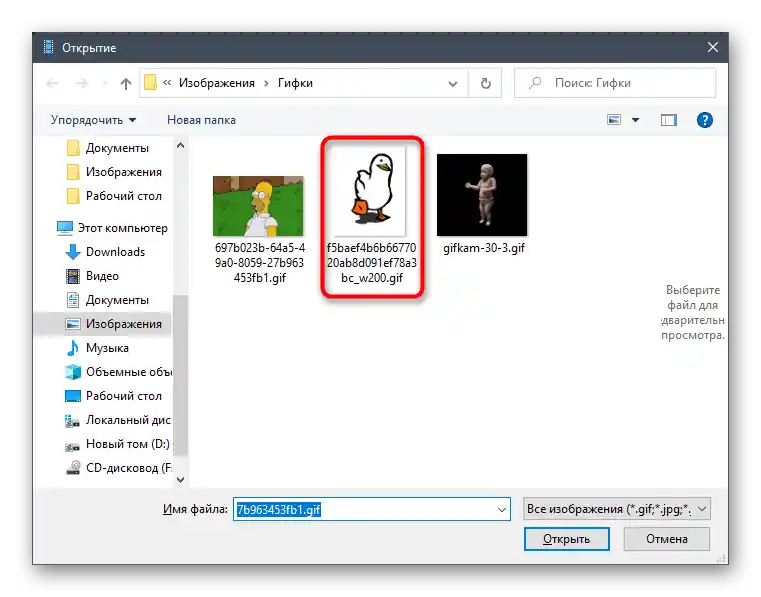Open the Все изображения file type dropdown

616,509
